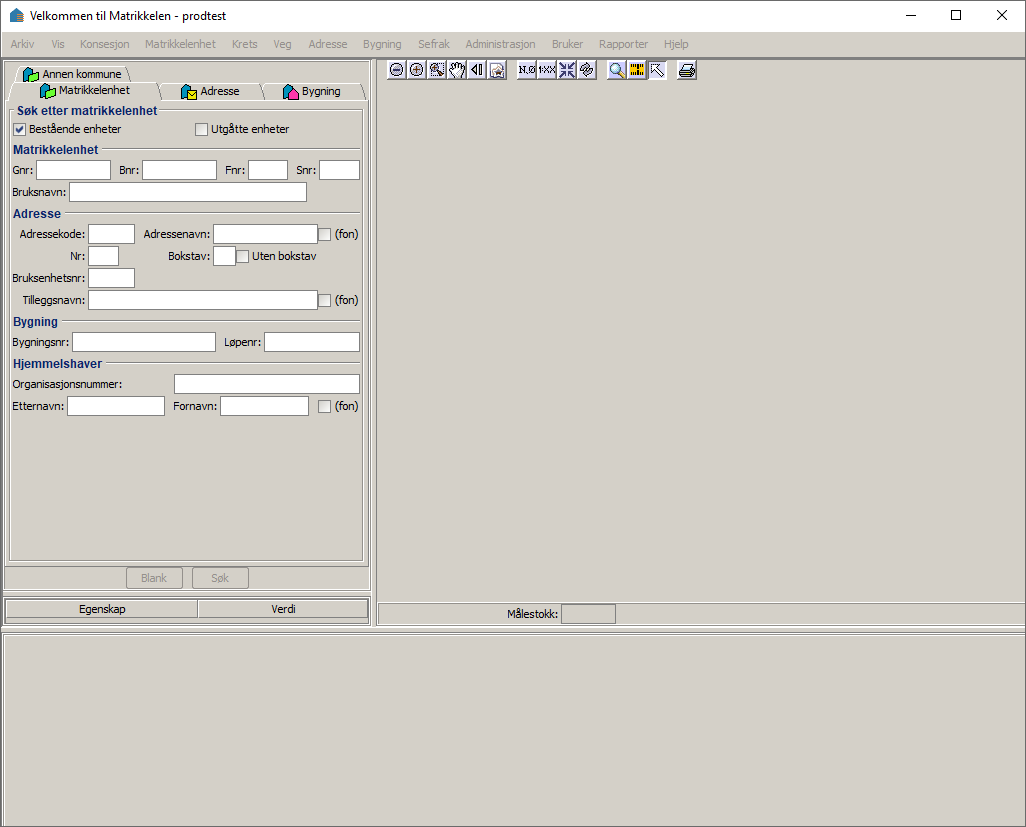Screen dimensions: 1026x827
Task: Enable (fon) checkbox next to Adressenavn
Action: pos(325,234)
